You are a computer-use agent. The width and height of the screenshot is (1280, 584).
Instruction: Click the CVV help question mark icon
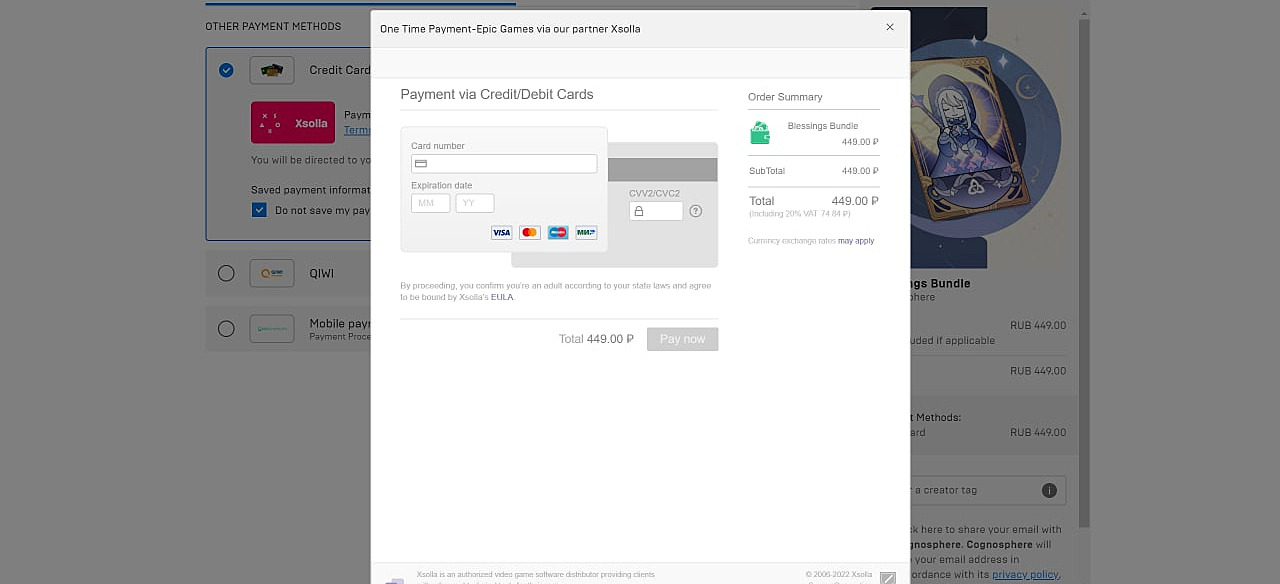696,211
